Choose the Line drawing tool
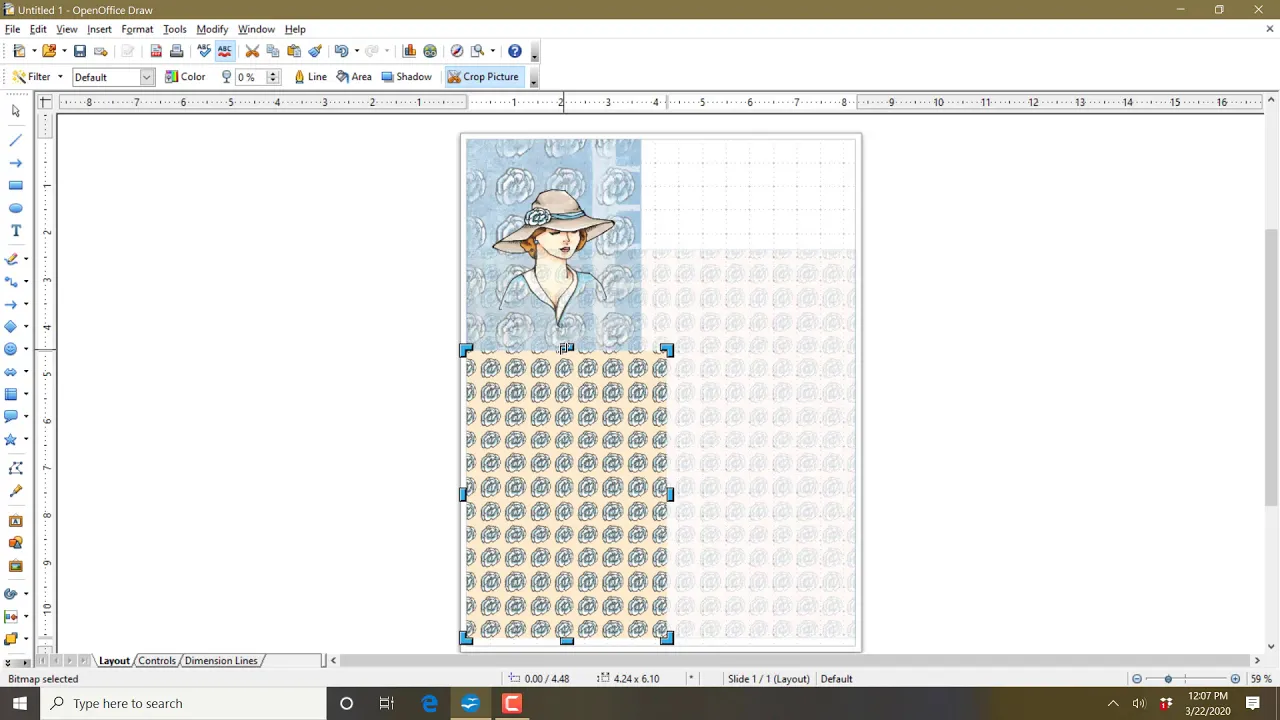The height and width of the screenshot is (720, 1280). [15, 140]
